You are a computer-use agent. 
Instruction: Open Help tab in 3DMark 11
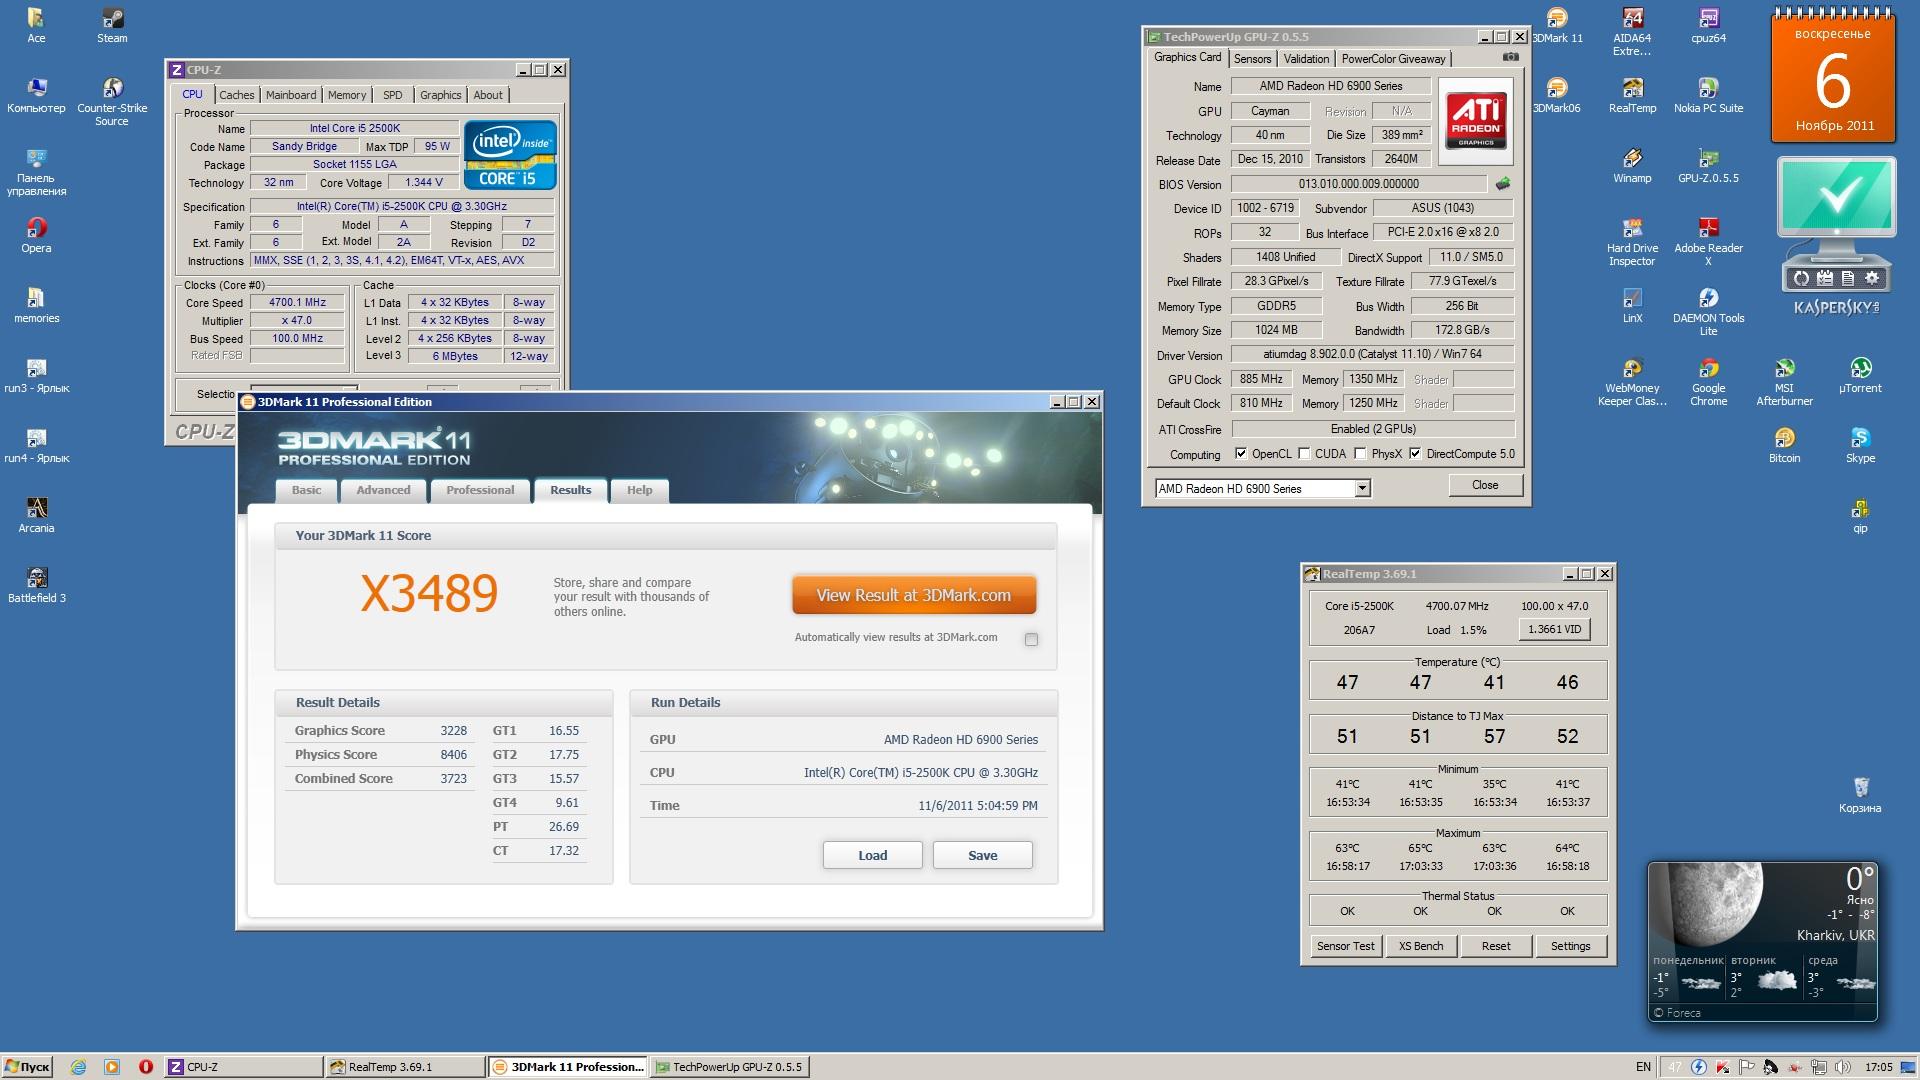tap(639, 490)
